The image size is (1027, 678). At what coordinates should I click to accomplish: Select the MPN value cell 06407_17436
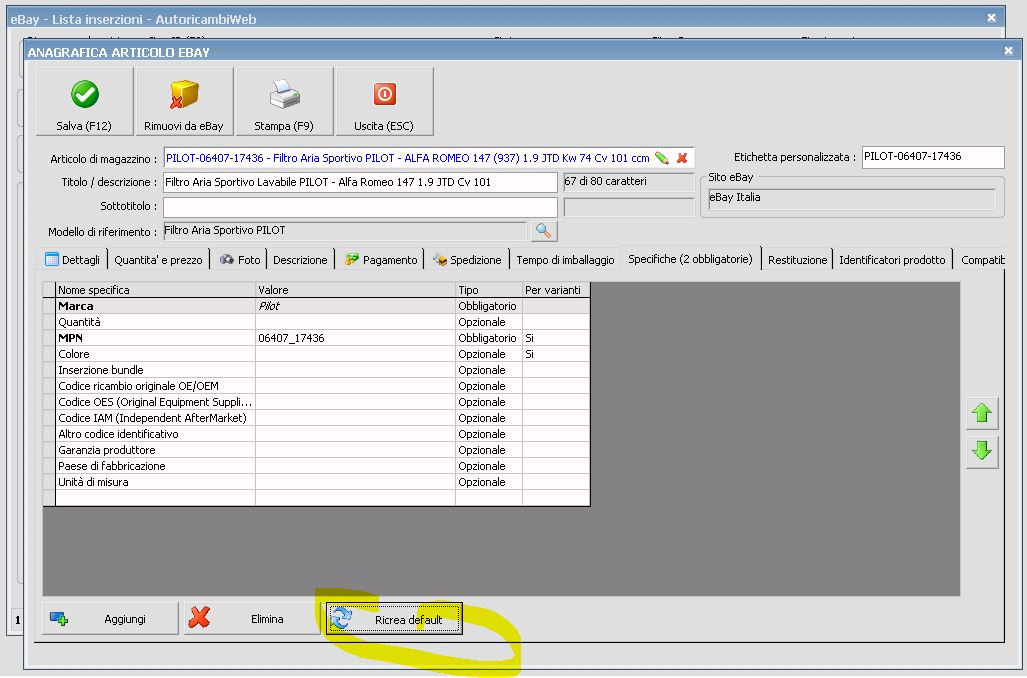(x=355, y=338)
